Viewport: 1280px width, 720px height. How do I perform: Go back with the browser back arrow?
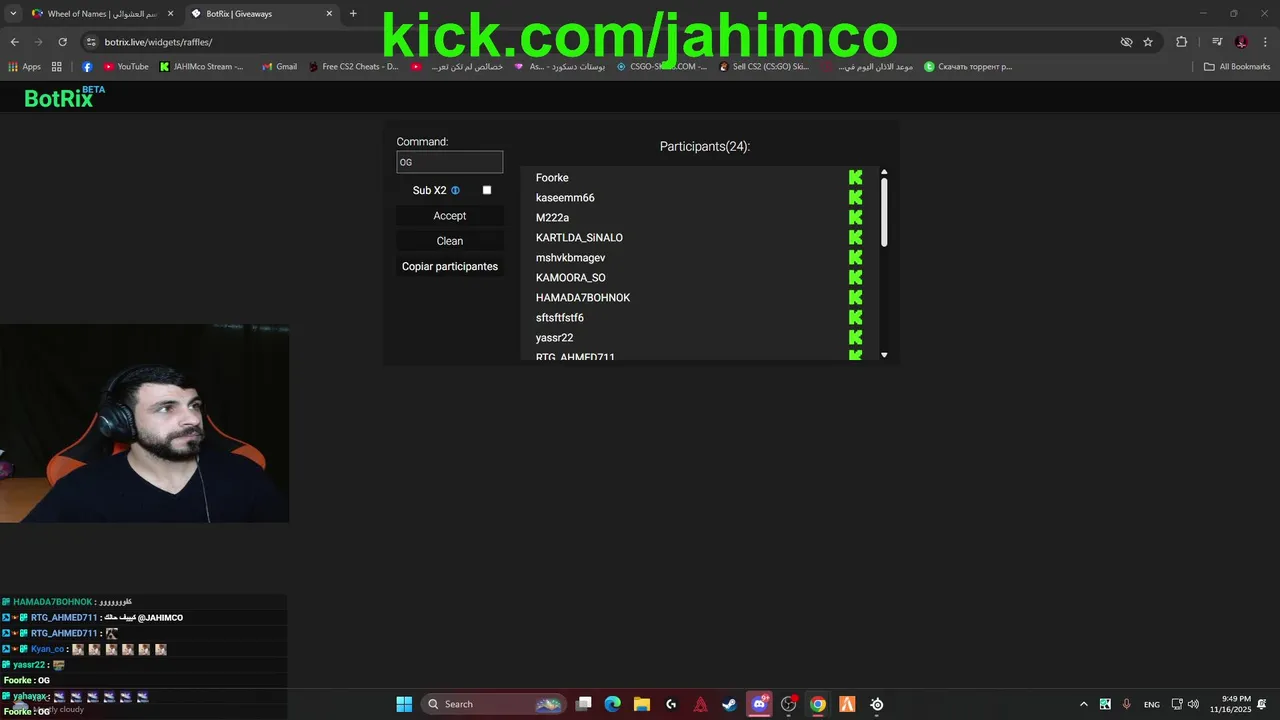tap(14, 42)
